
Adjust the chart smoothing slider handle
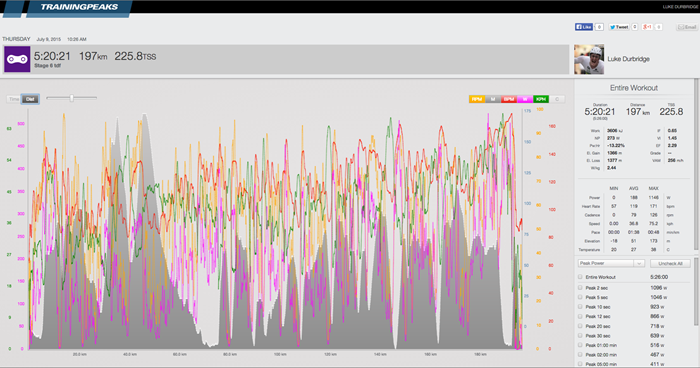click(x=71, y=98)
